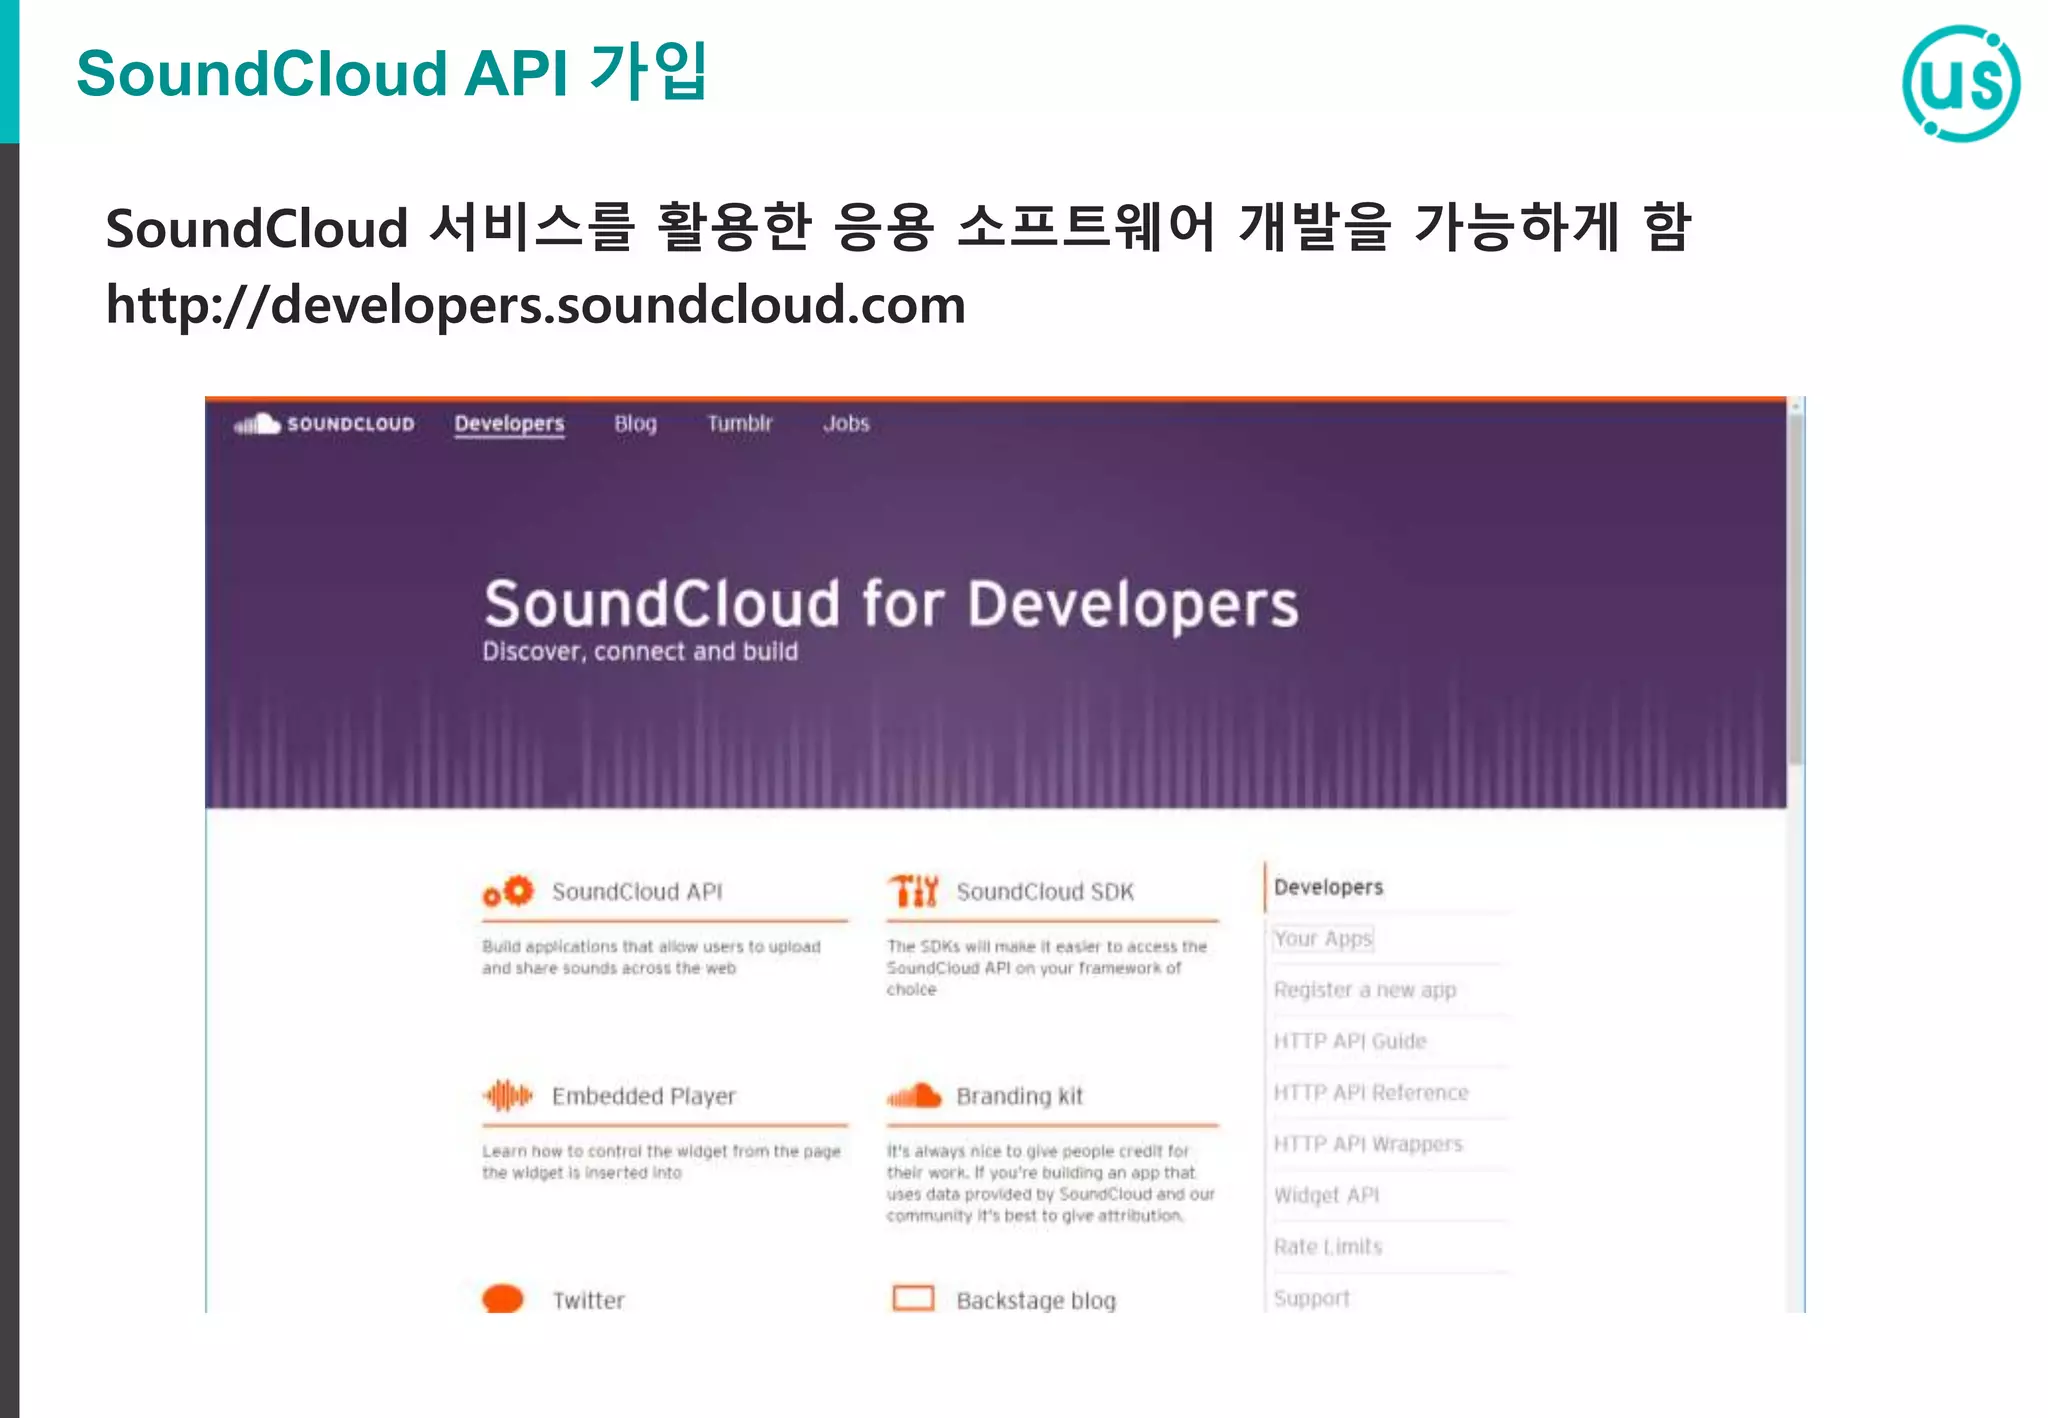Open the SoundCloud API heading link
Viewport: 2048px width, 1418px height.
637,891
